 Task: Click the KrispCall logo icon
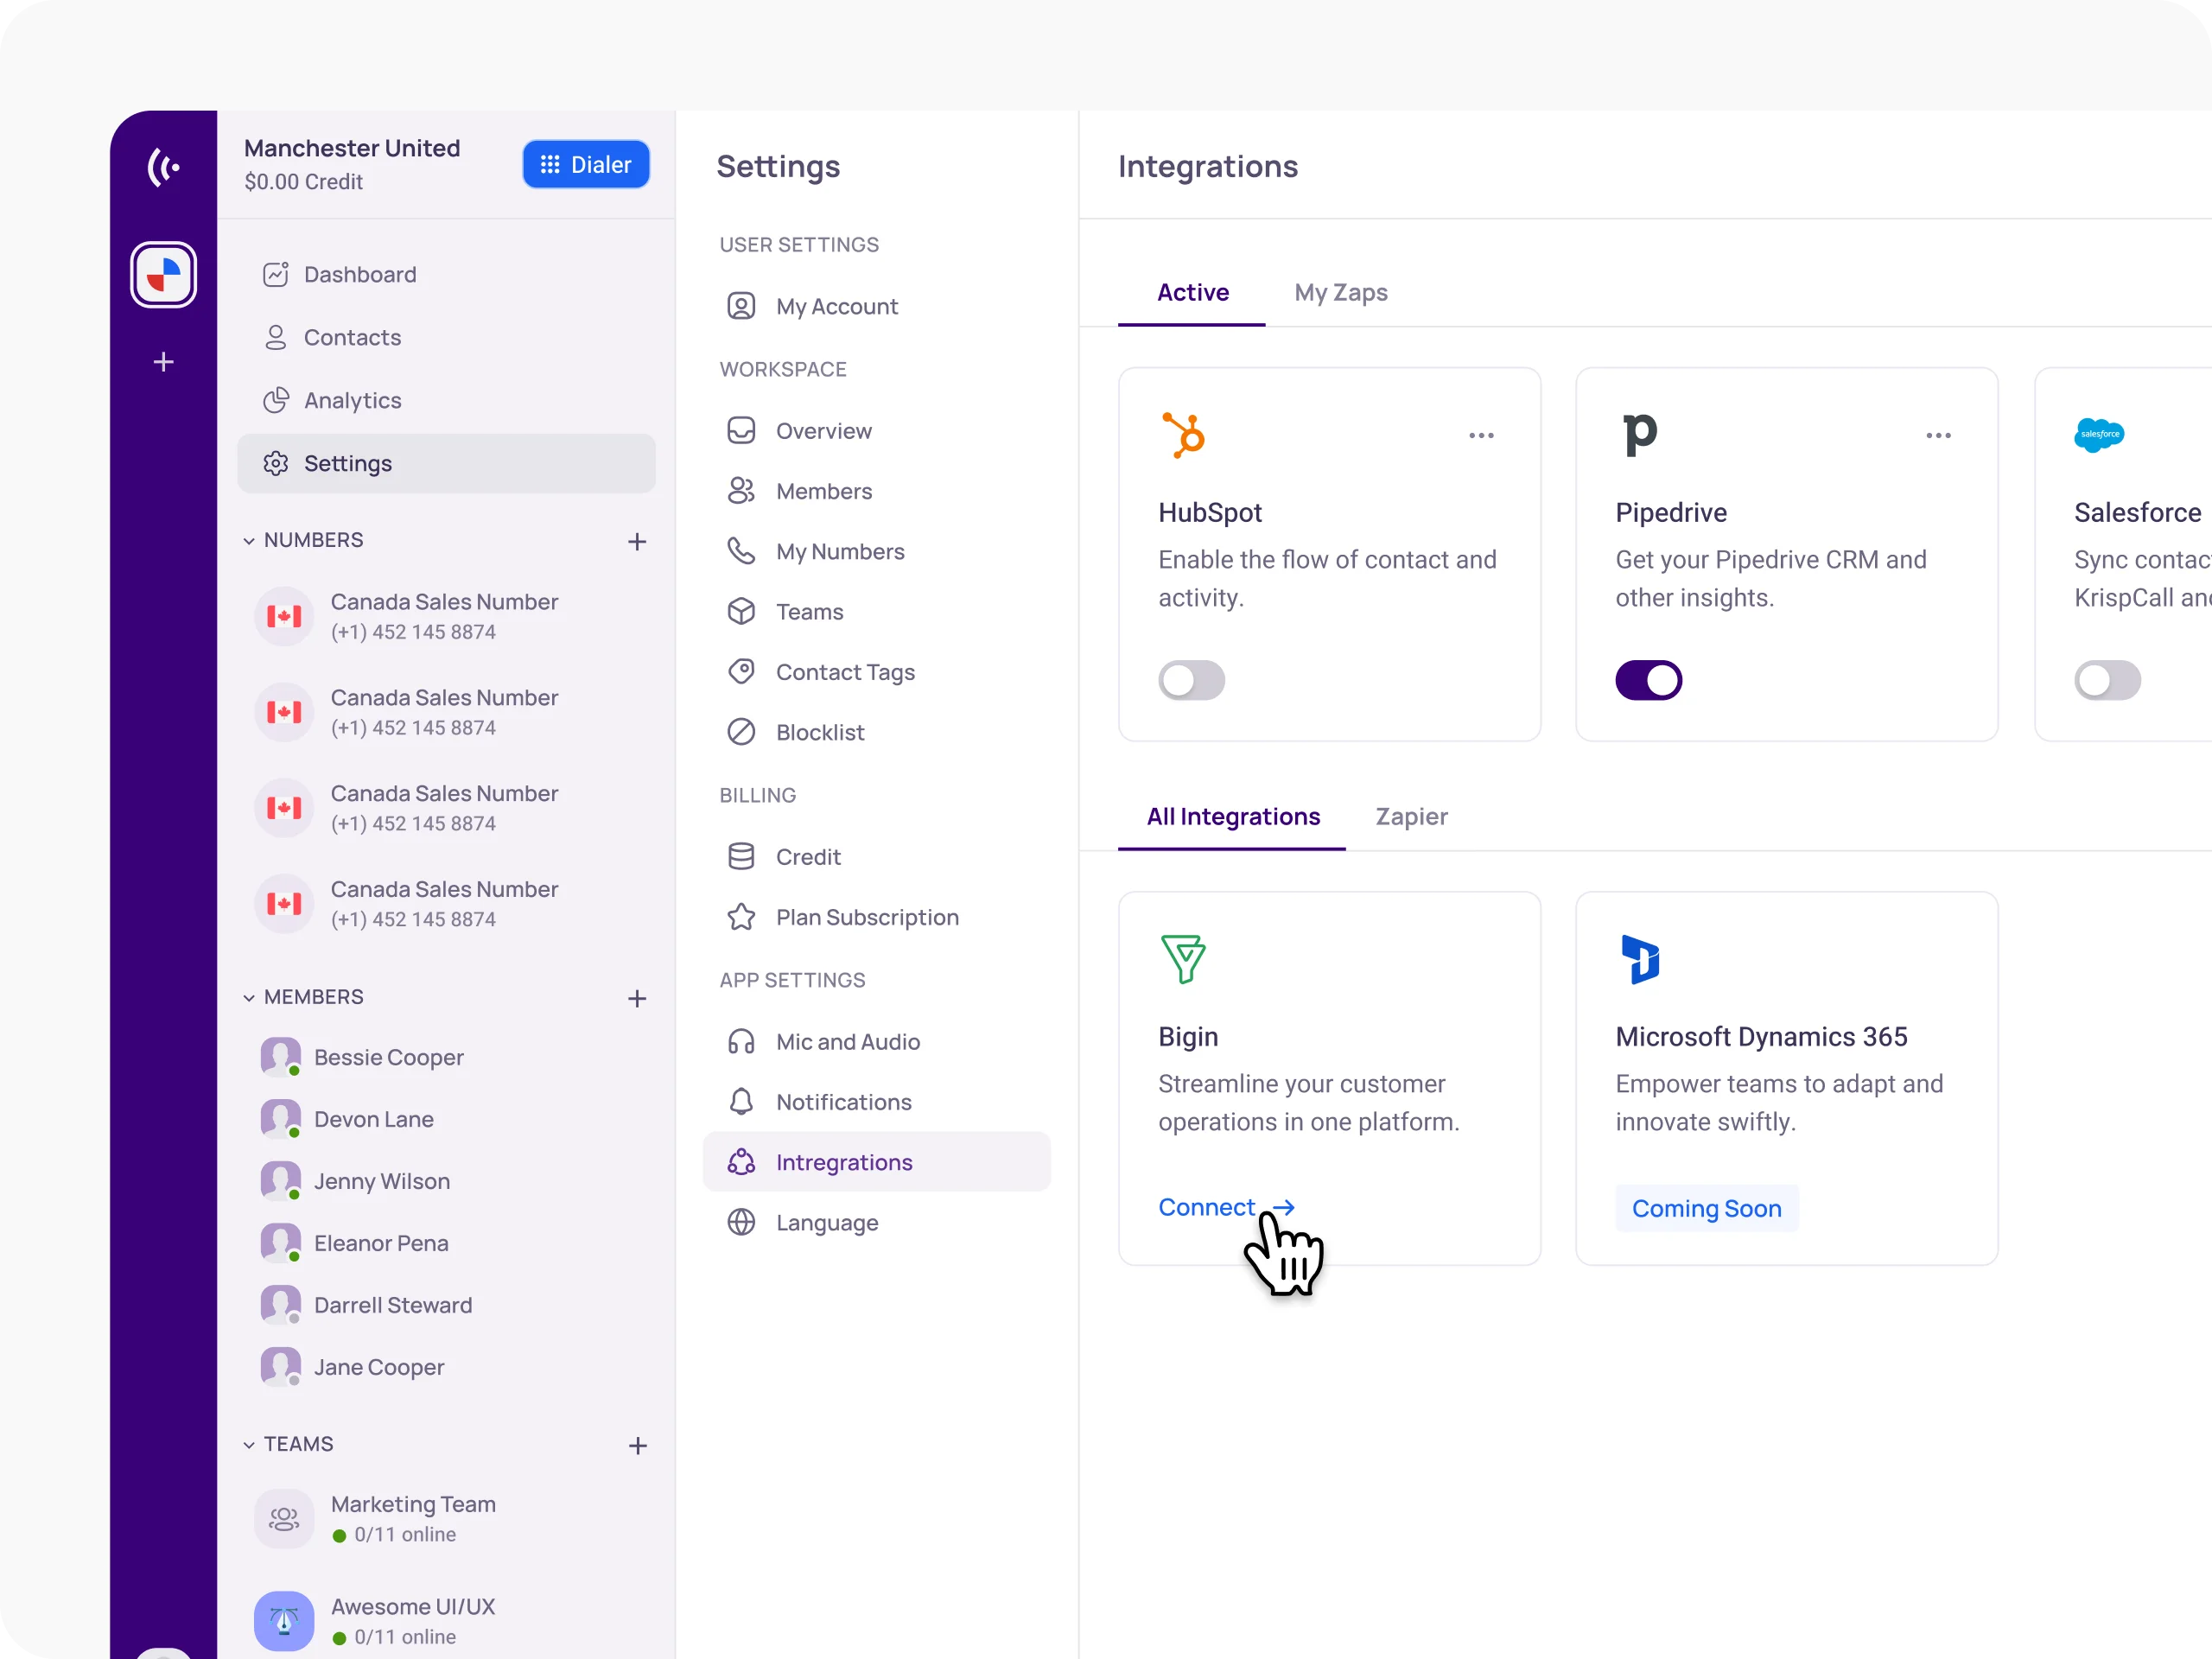tap(164, 166)
